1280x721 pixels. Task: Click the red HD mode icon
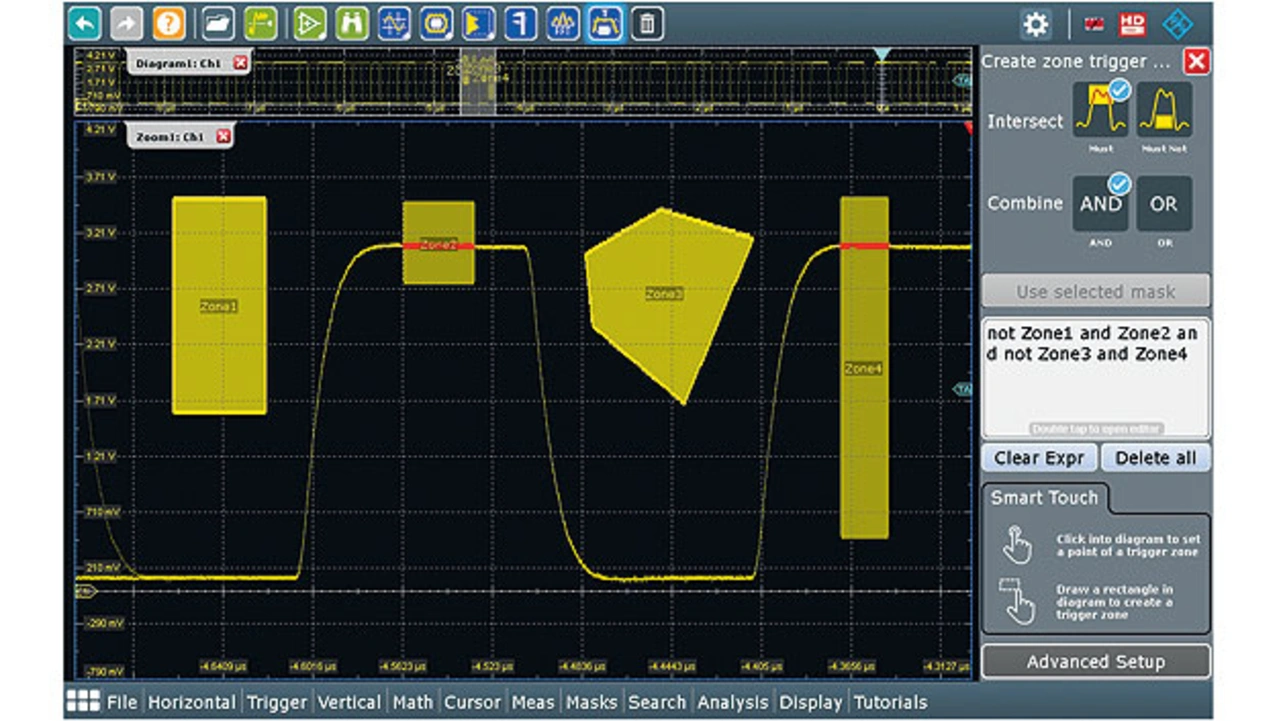click(1131, 24)
